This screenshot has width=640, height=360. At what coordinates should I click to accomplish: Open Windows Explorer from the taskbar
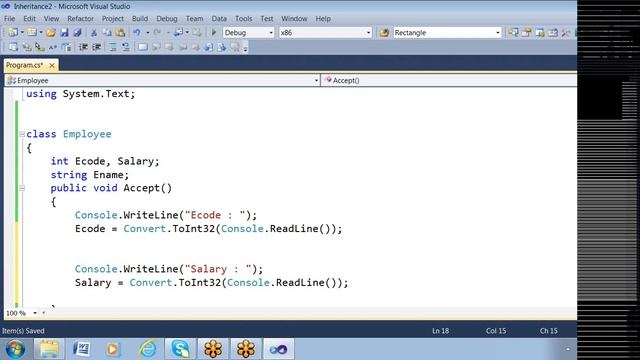[x=49, y=349]
